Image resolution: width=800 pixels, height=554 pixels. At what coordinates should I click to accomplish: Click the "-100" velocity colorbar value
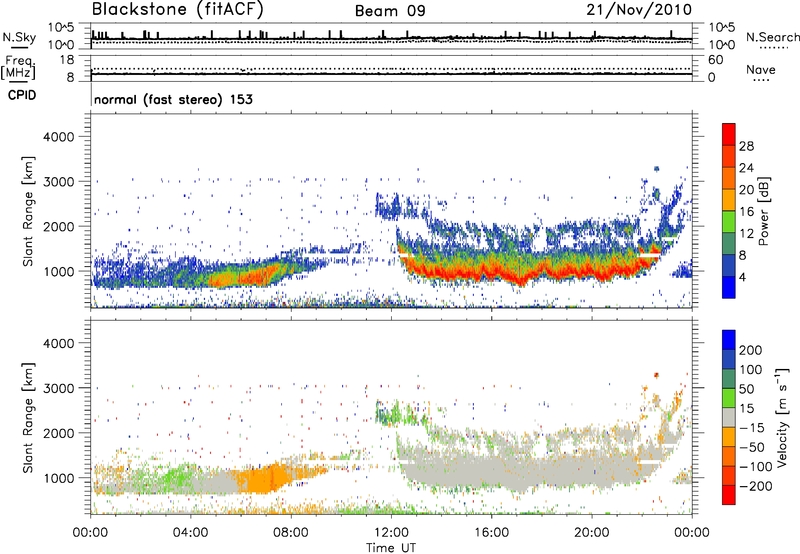(x=756, y=467)
